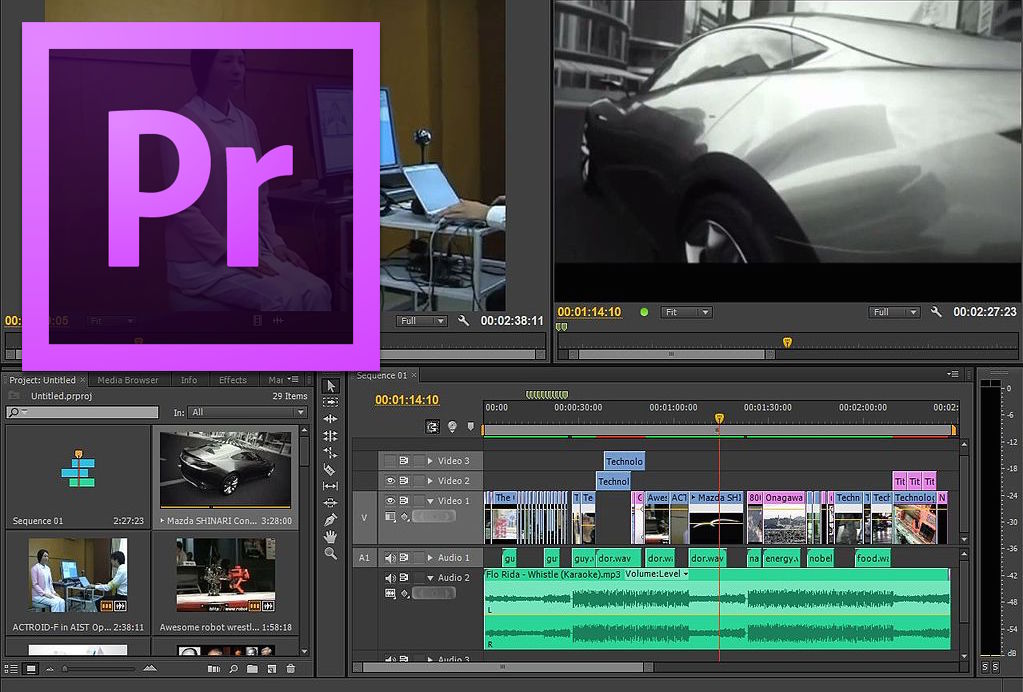The image size is (1023, 692).
Task: Toggle the timeline Snap button
Action: click(432, 427)
